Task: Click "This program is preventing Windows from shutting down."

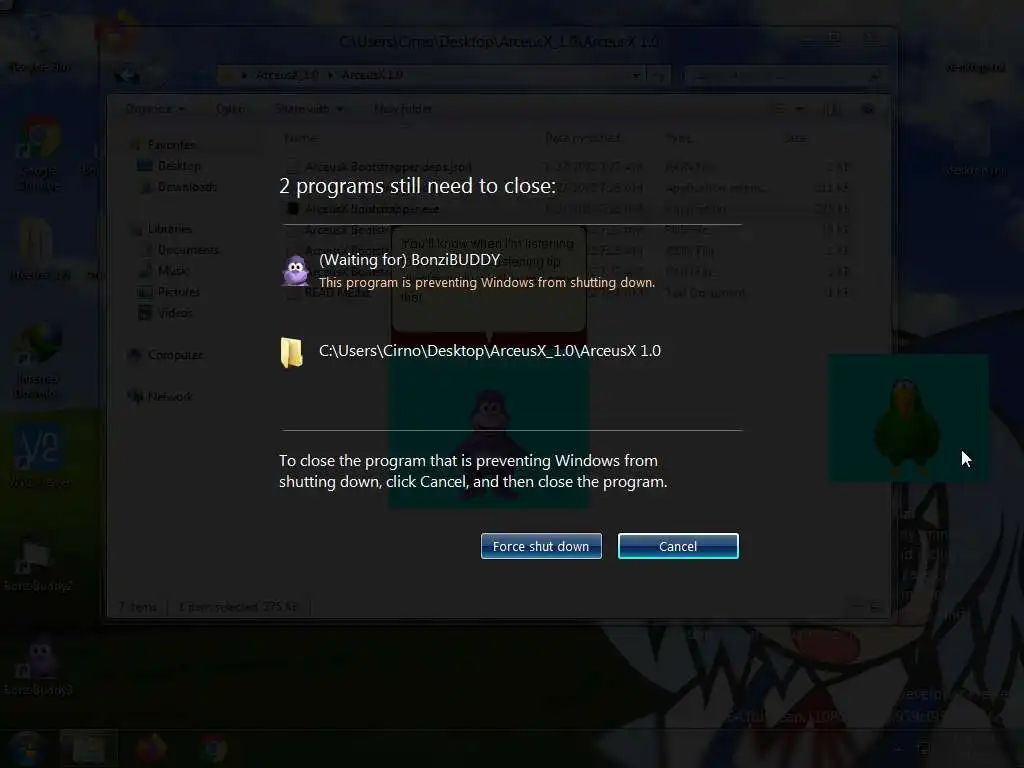Action: [x=487, y=283]
